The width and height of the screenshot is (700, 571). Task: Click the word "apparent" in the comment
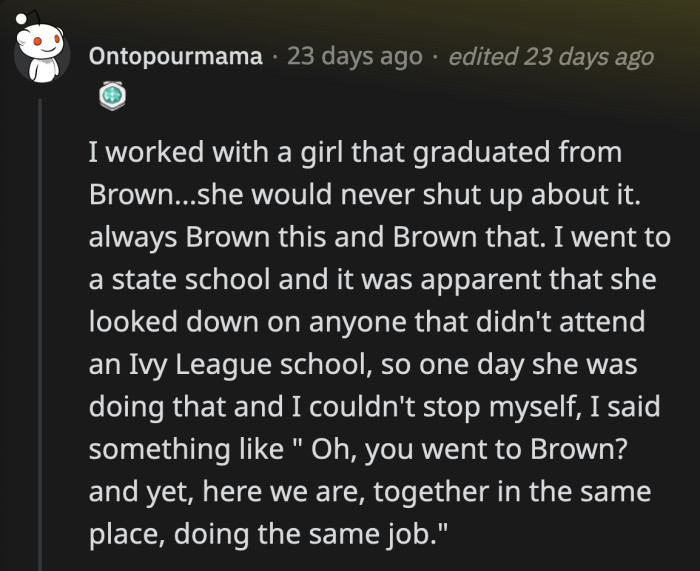[x=480, y=281]
